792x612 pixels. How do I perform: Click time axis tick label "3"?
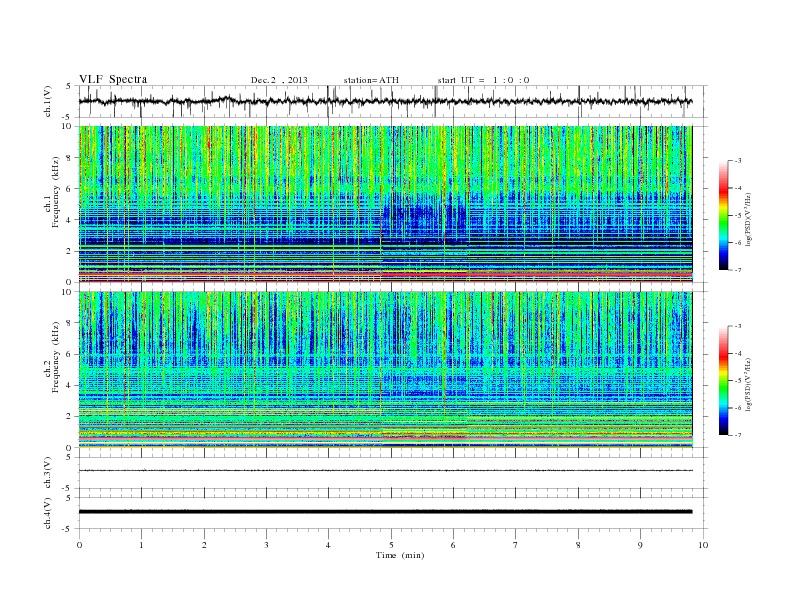tap(267, 545)
